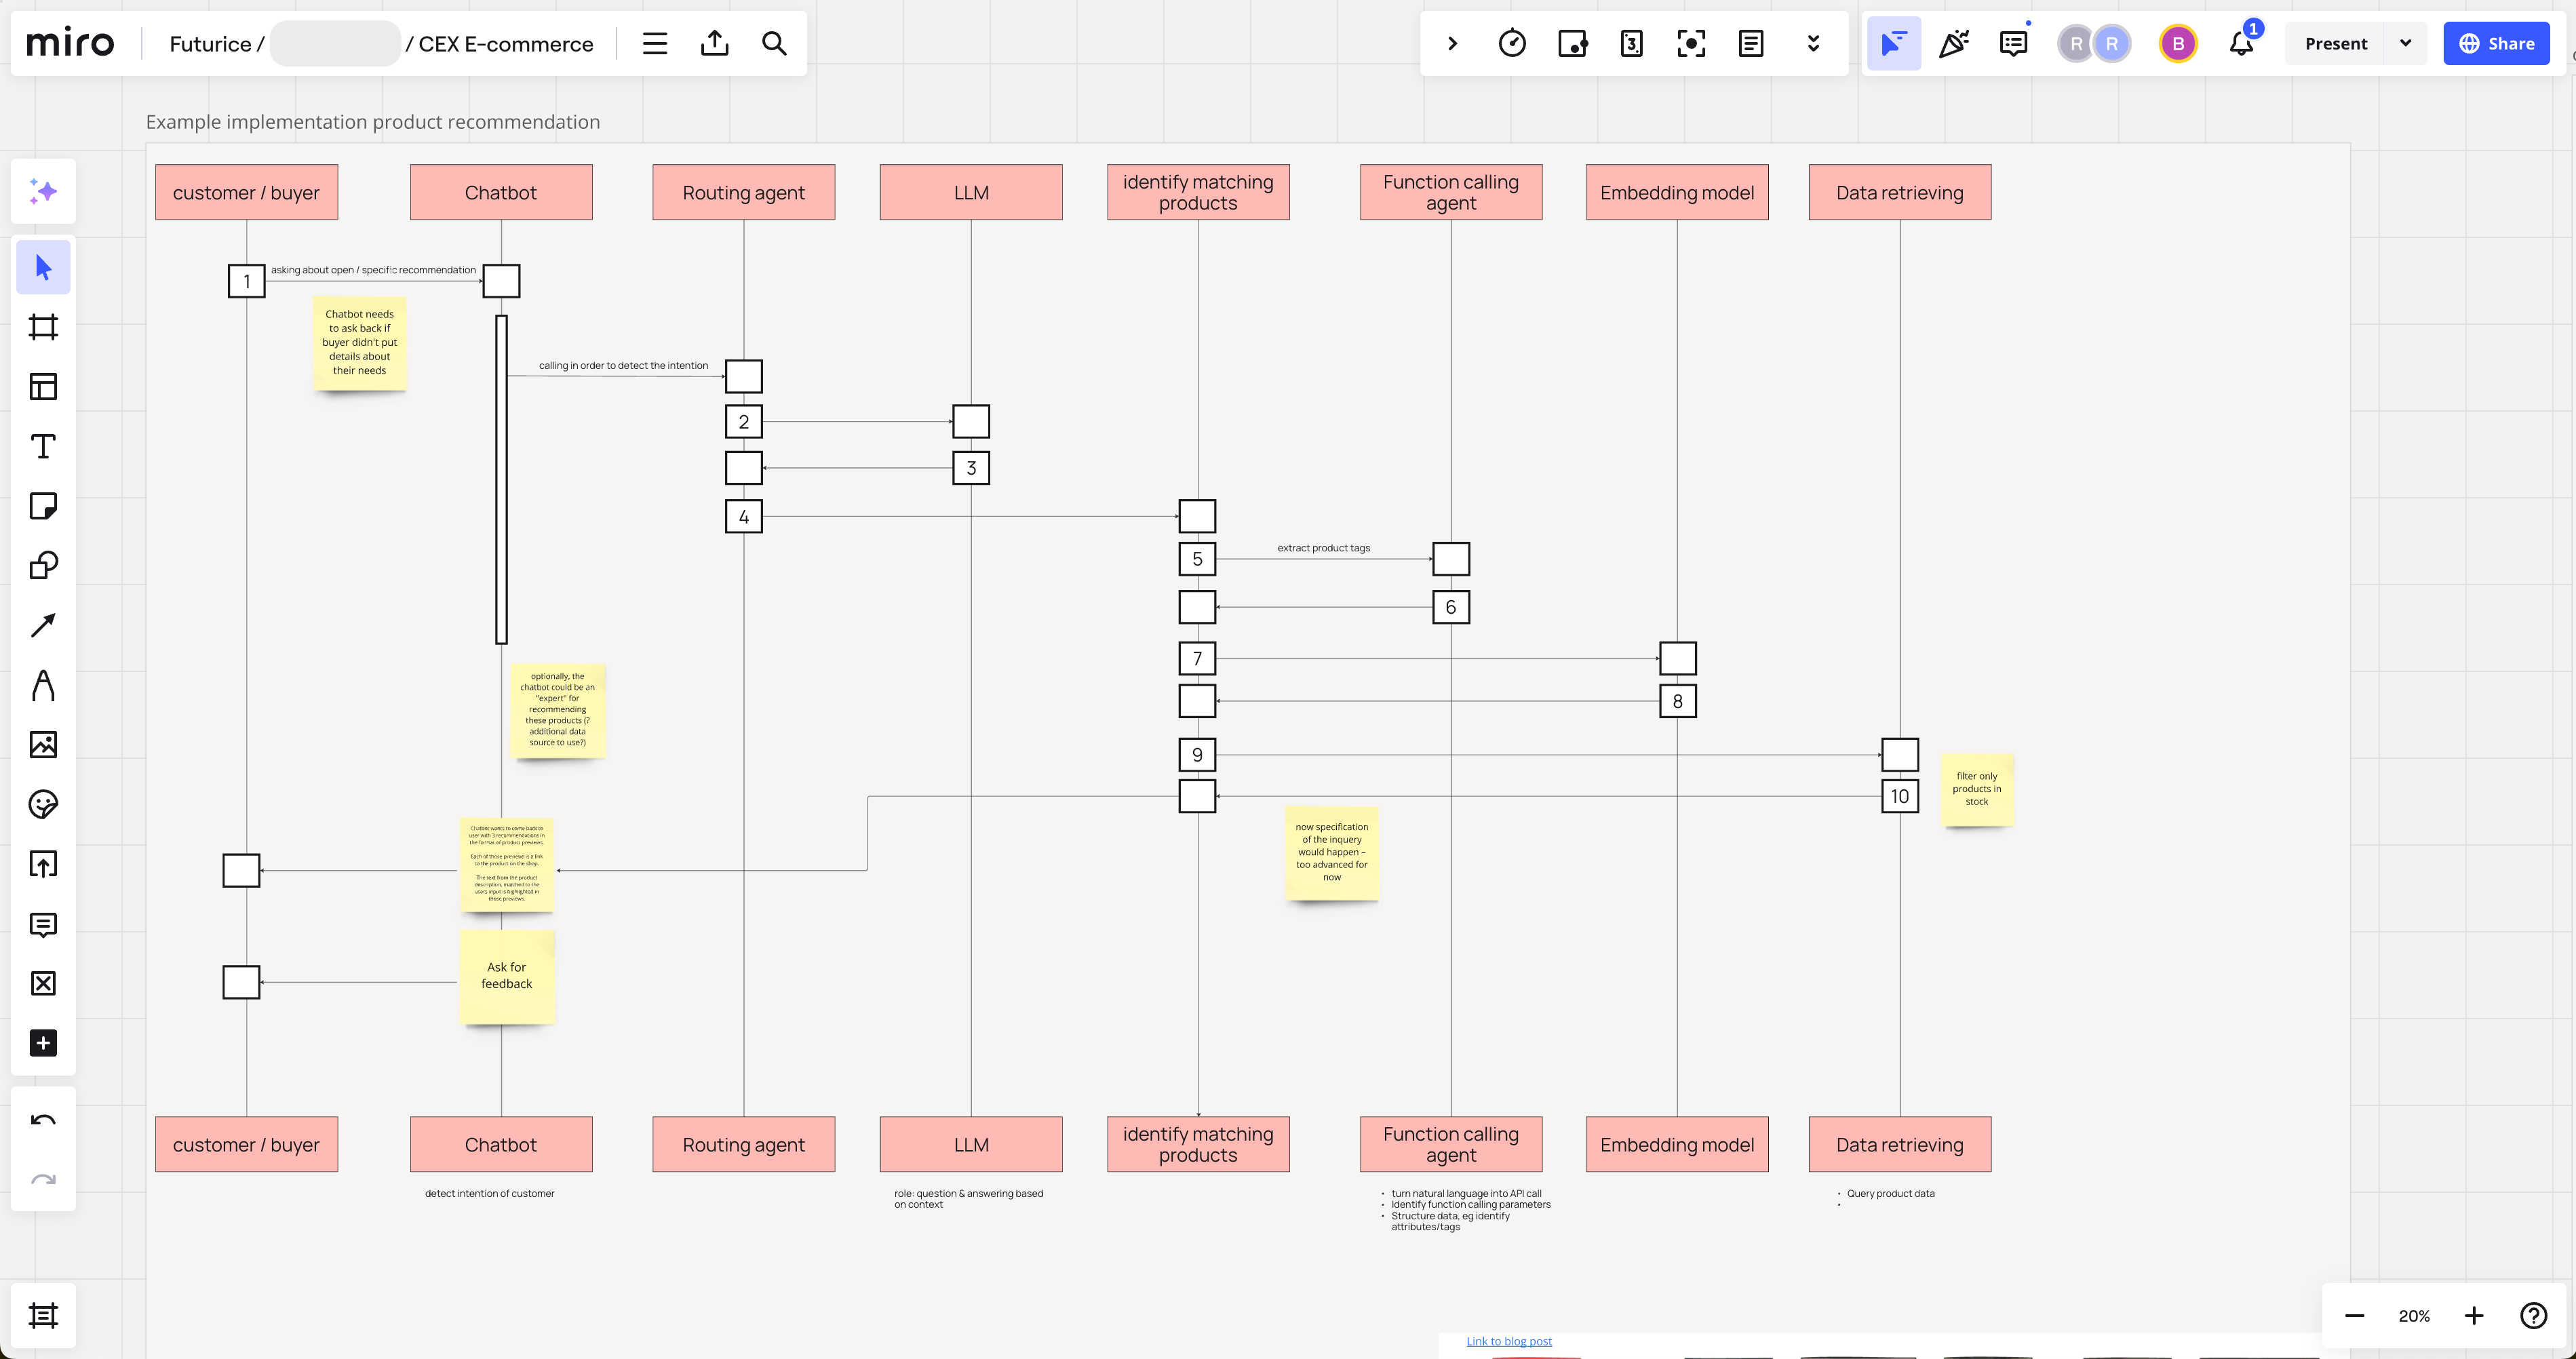Select the Frame tool in sidebar
The width and height of the screenshot is (2576, 1359).
(43, 327)
